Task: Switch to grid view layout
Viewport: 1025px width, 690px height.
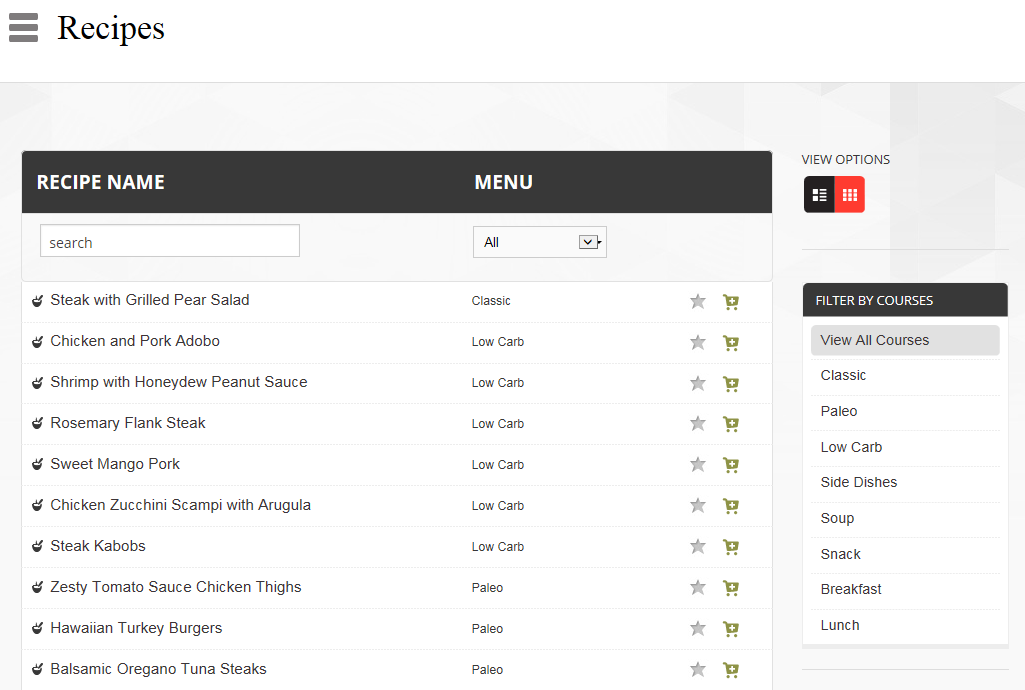Action: tap(849, 195)
